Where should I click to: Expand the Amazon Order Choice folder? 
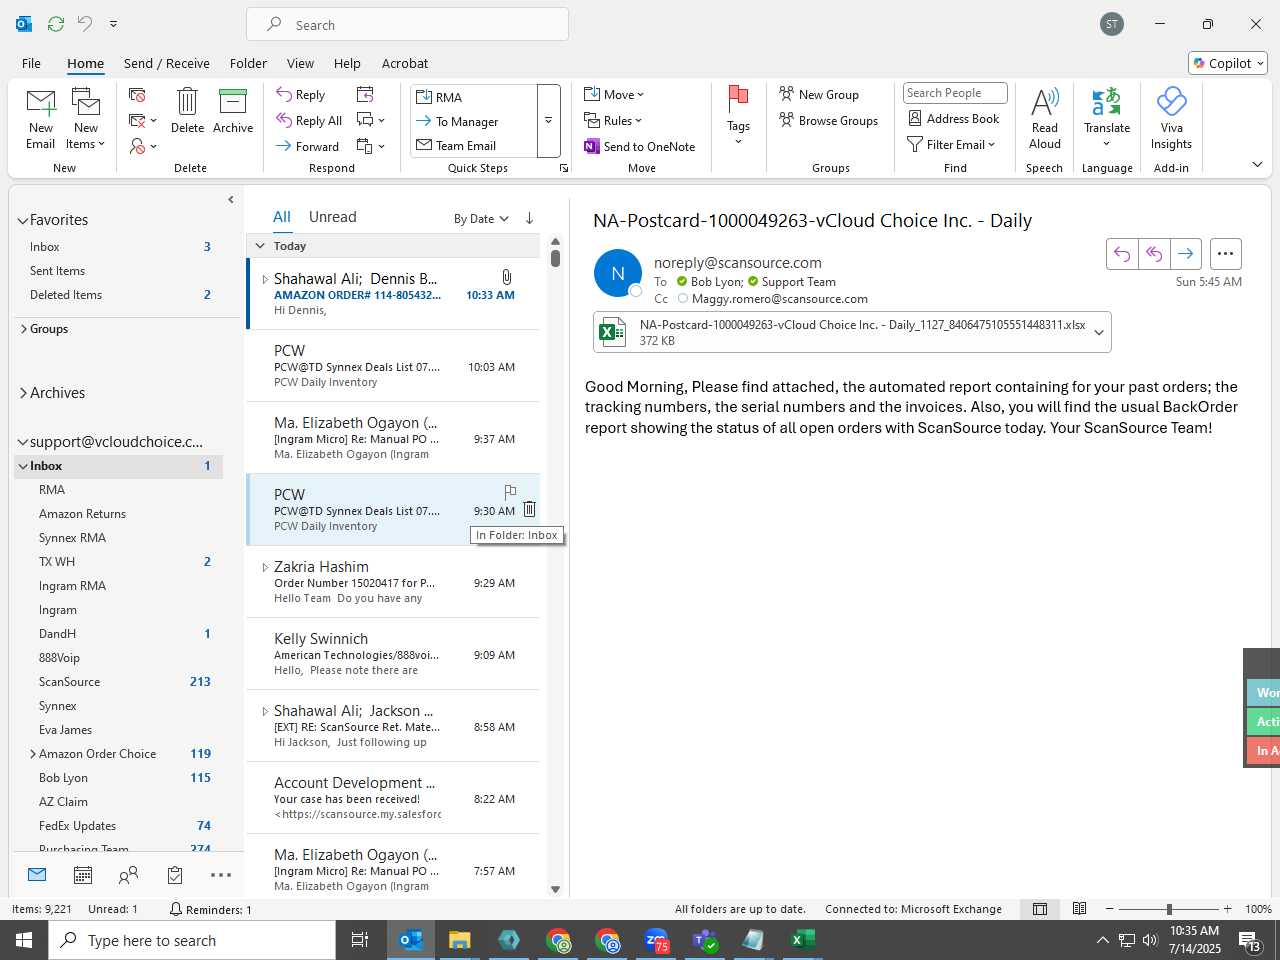[32, 754]
